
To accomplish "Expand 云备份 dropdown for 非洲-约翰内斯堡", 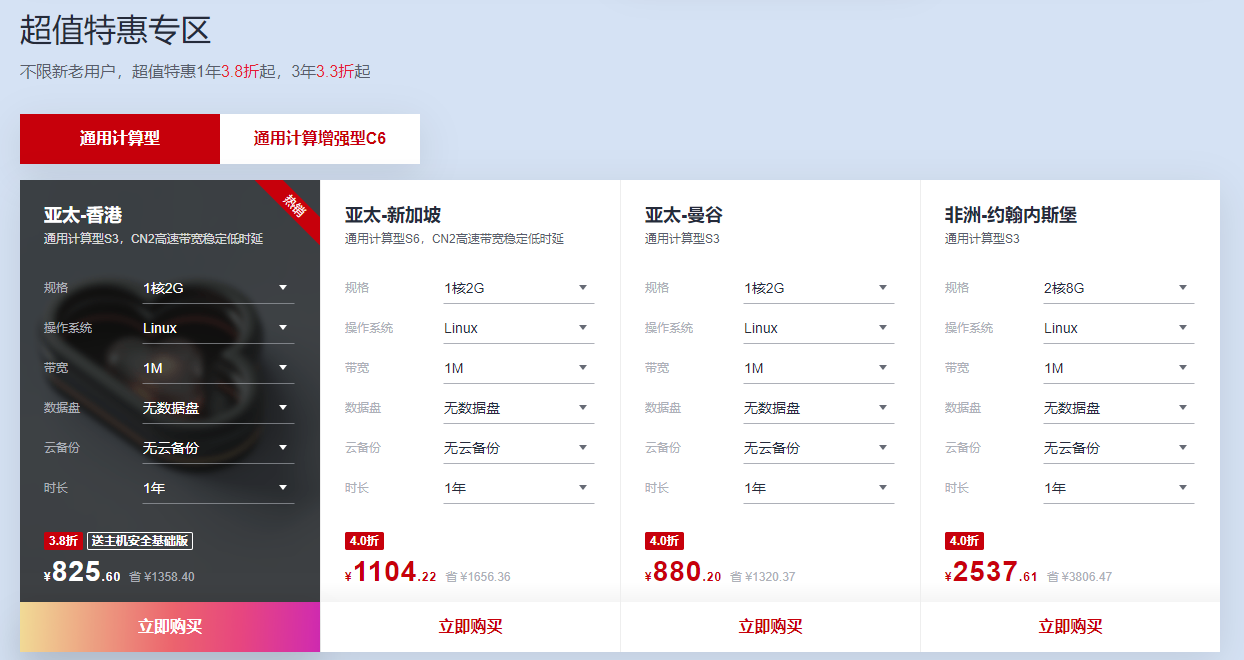I will (x=1118, y=448).
